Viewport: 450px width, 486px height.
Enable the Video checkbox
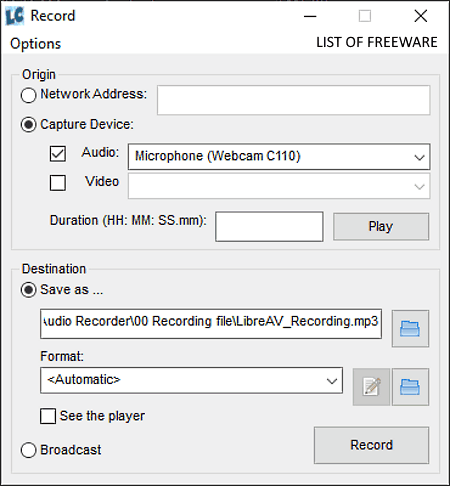coord(58,183)
